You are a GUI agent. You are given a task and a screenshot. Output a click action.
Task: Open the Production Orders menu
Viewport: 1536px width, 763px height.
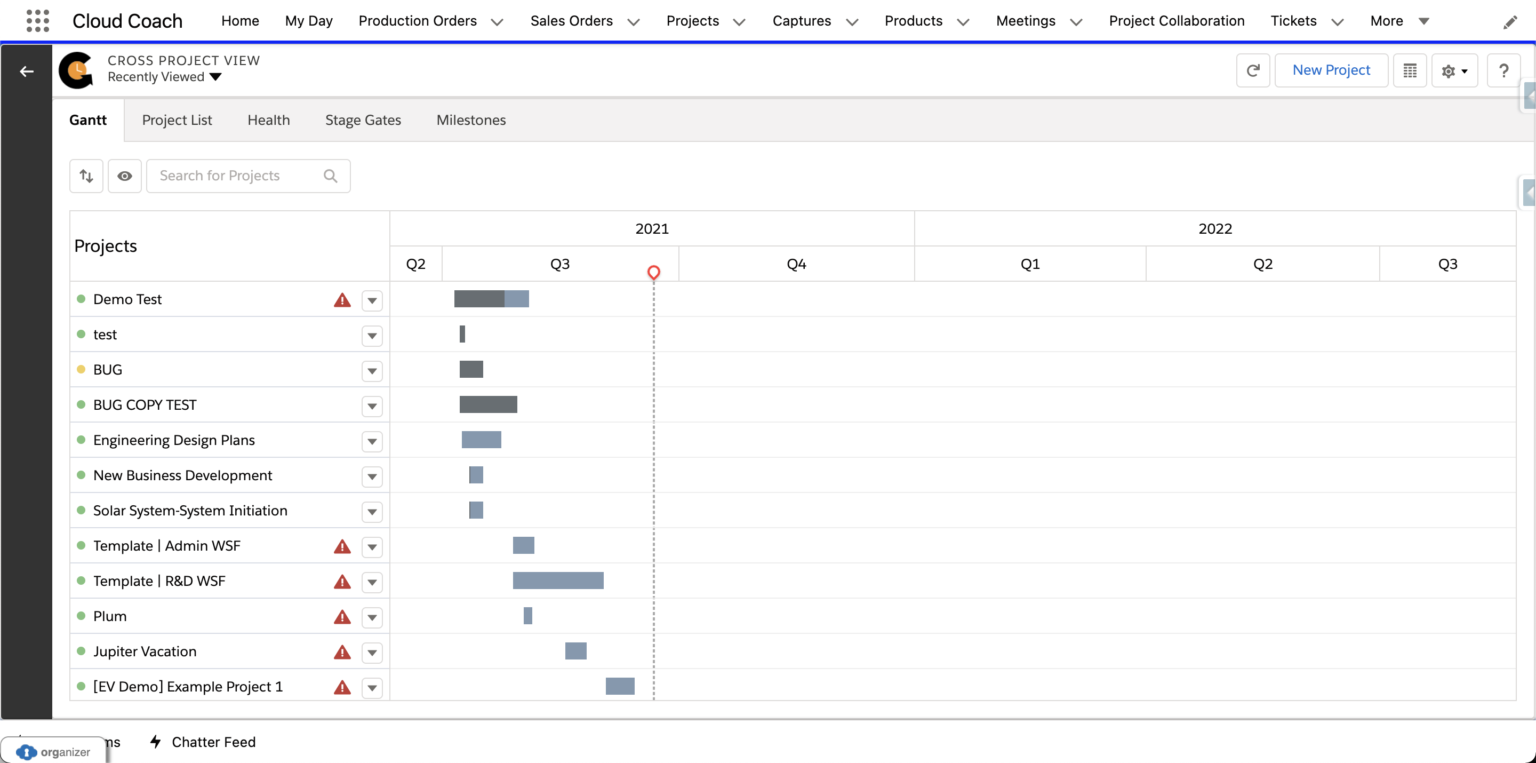click(x=417, y=20)
